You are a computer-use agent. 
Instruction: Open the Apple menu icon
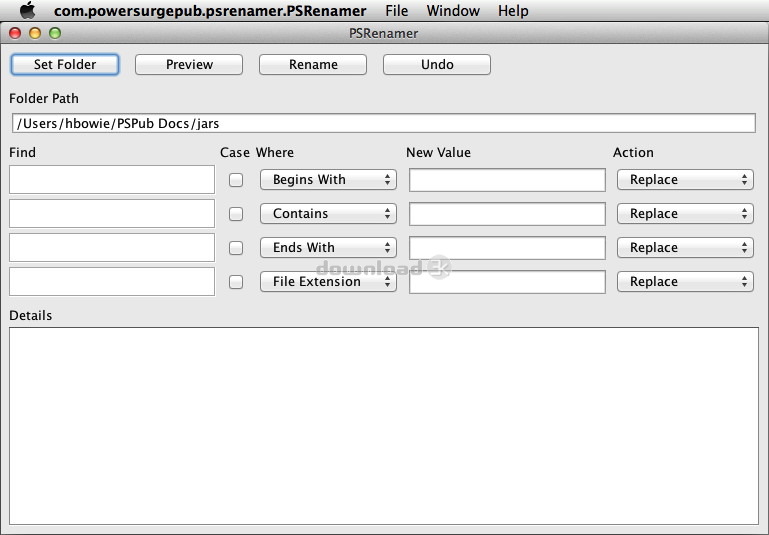28,11
